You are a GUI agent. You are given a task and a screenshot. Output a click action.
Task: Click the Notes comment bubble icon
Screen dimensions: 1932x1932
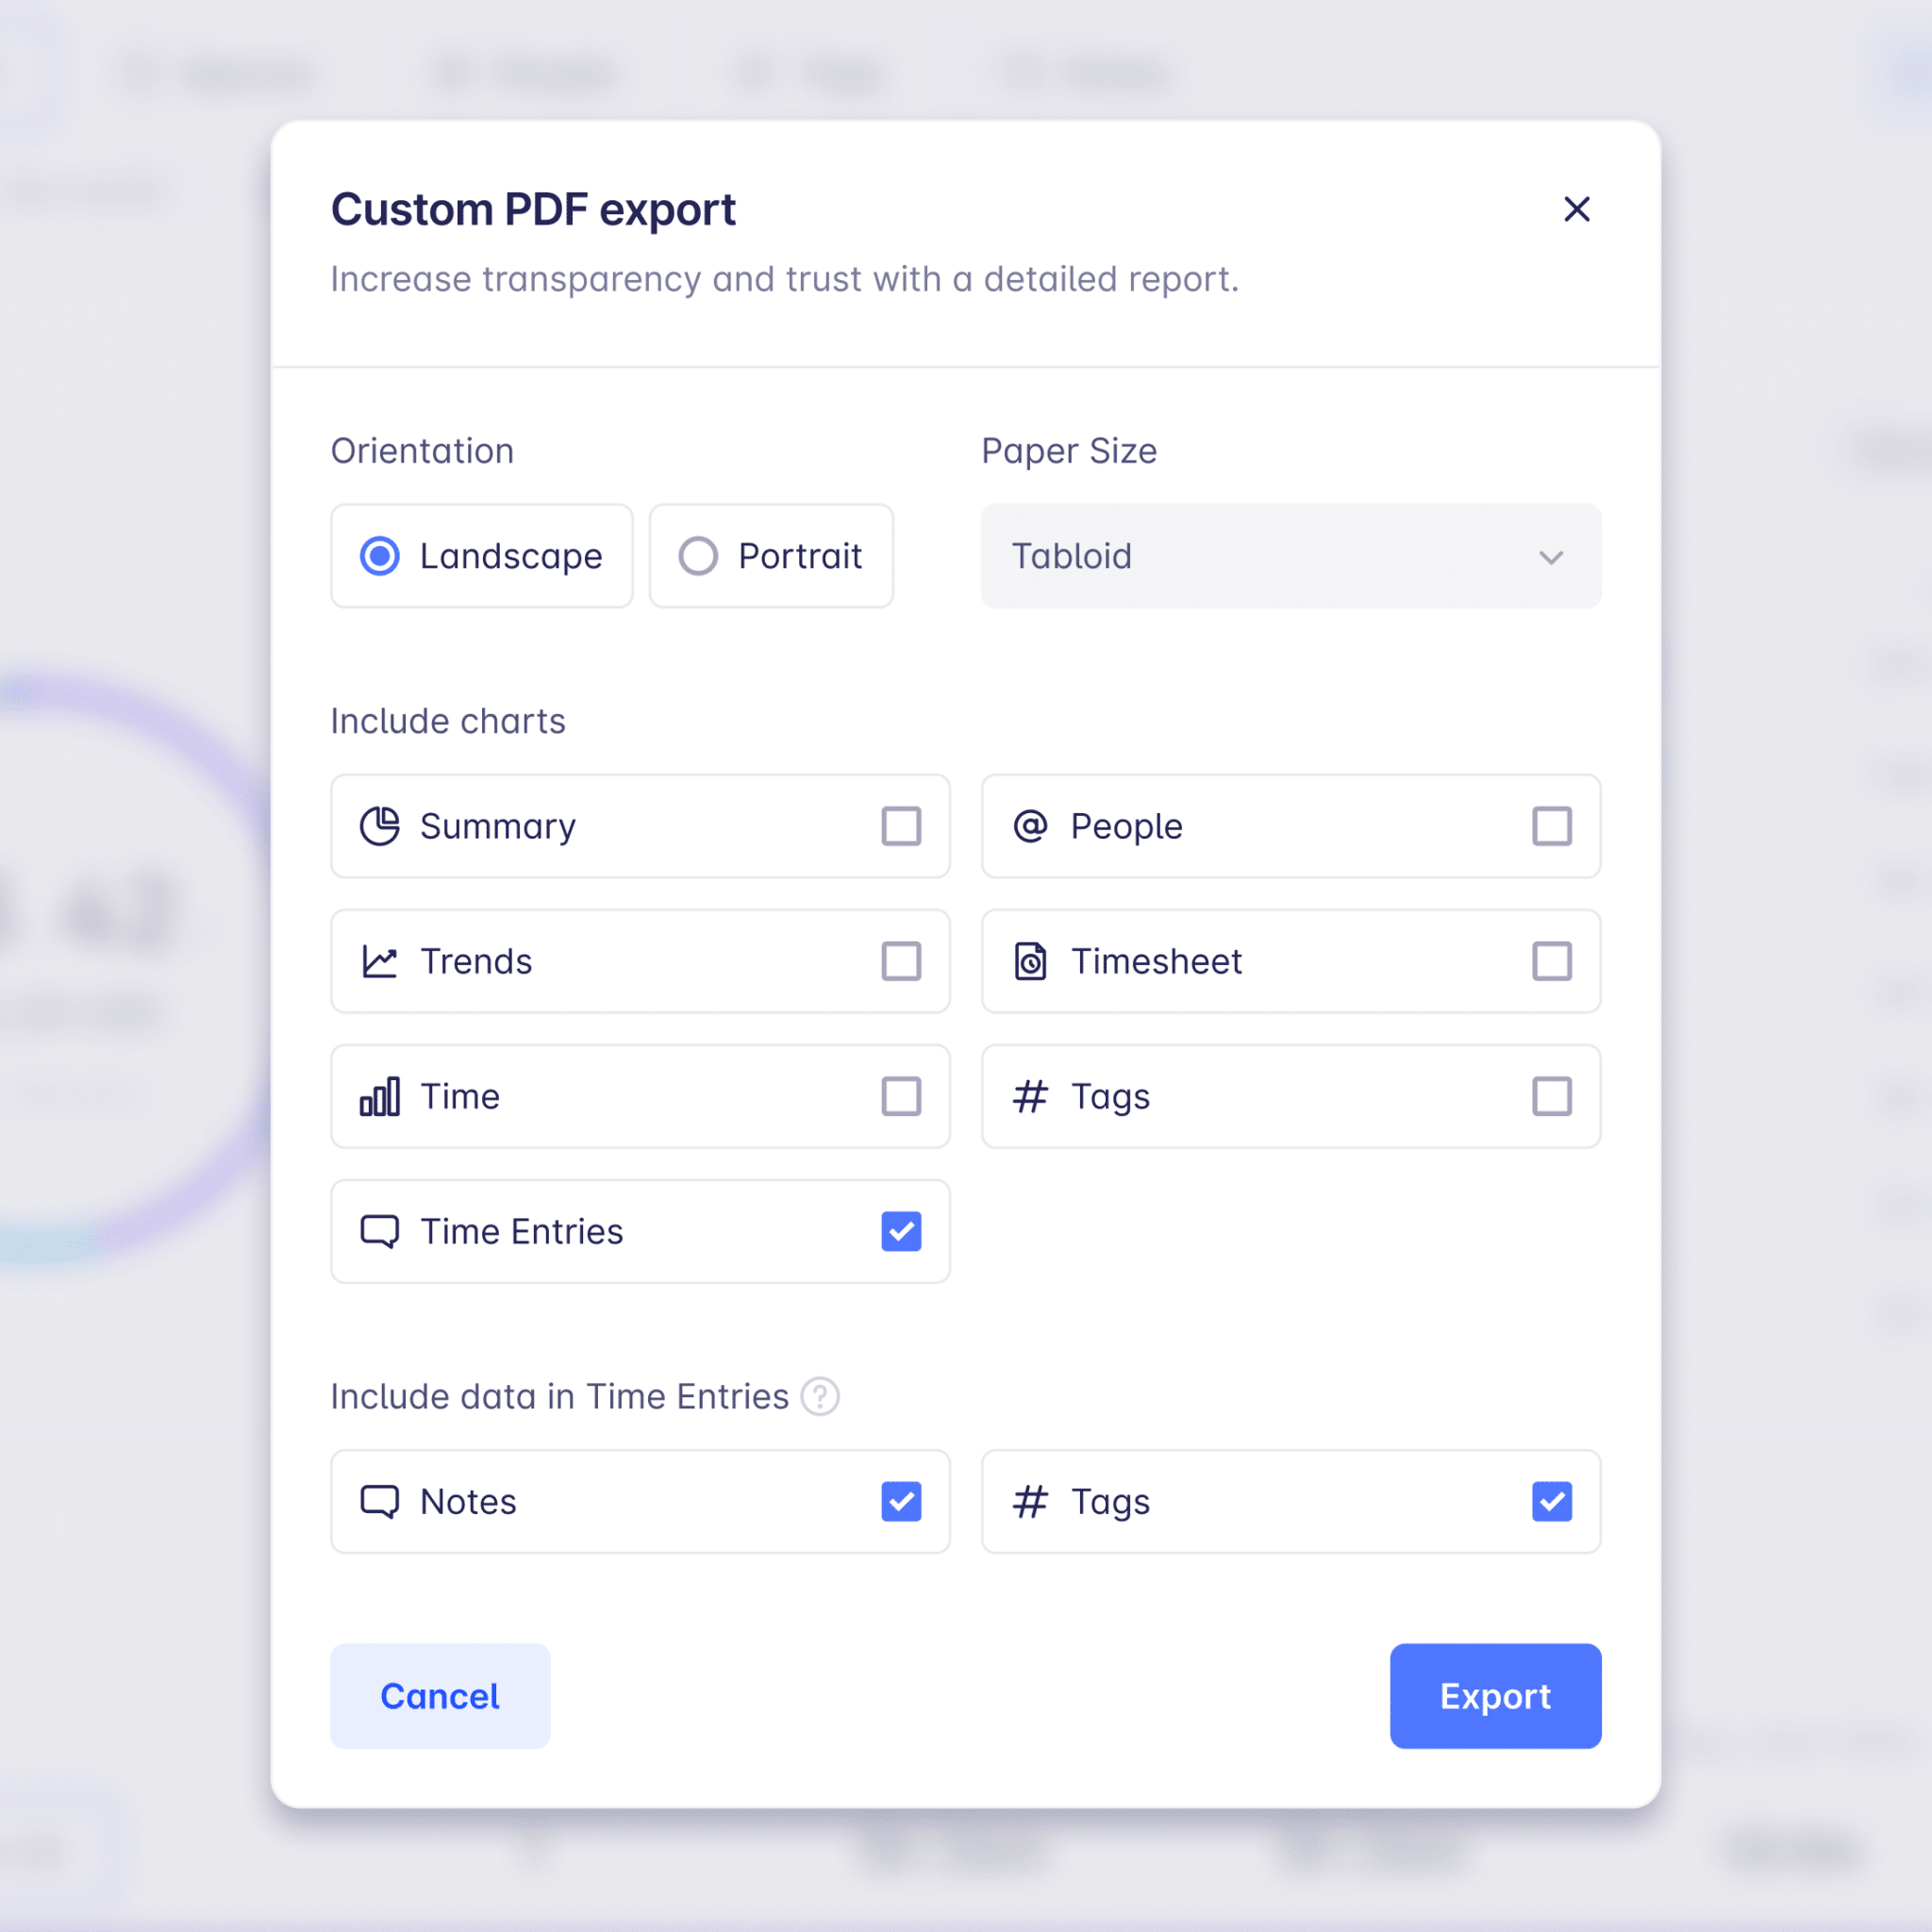(x=379, y=1501)
